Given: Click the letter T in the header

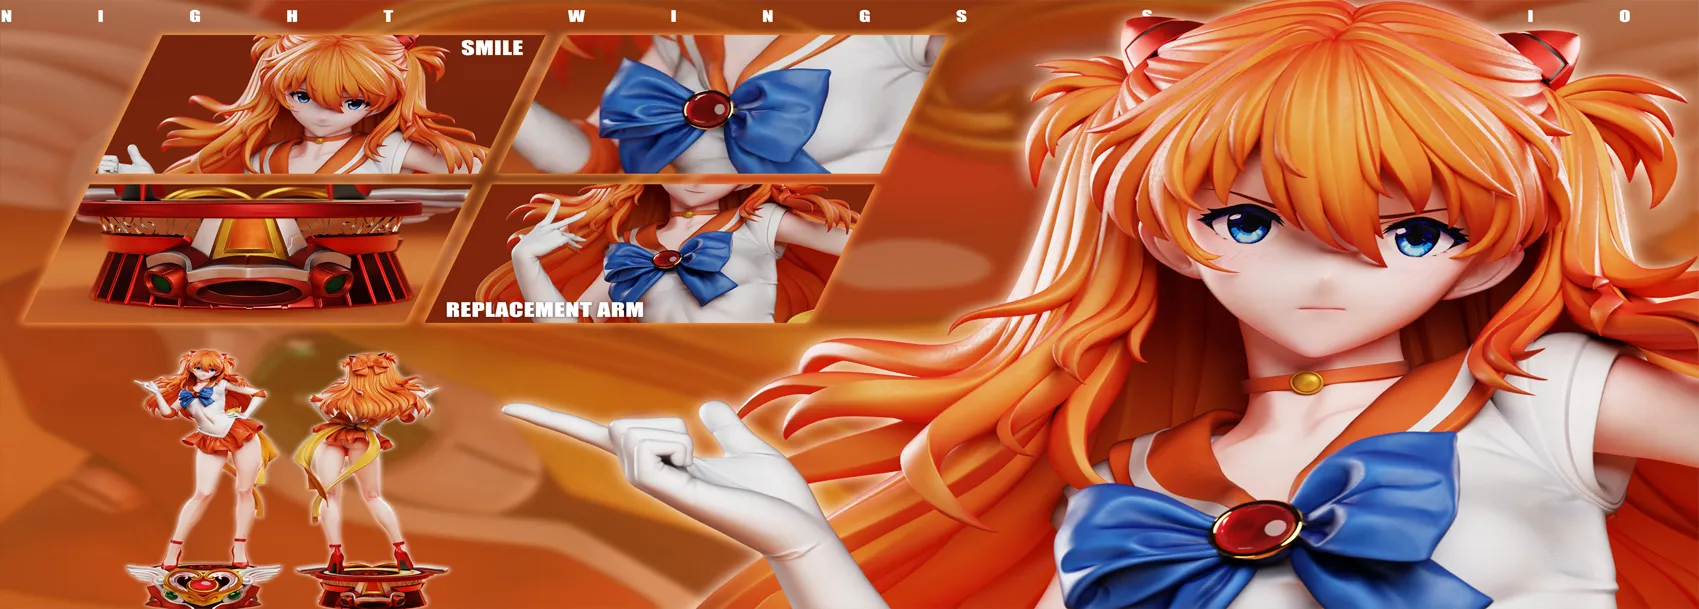Looking at the screenshot, I should [387, 16].
